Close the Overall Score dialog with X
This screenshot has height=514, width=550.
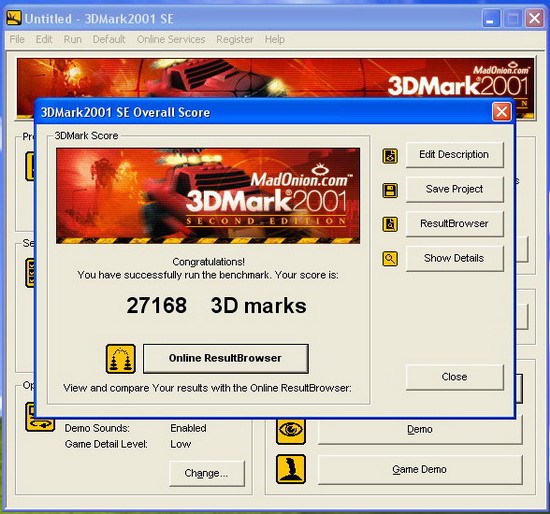[502, 112]
